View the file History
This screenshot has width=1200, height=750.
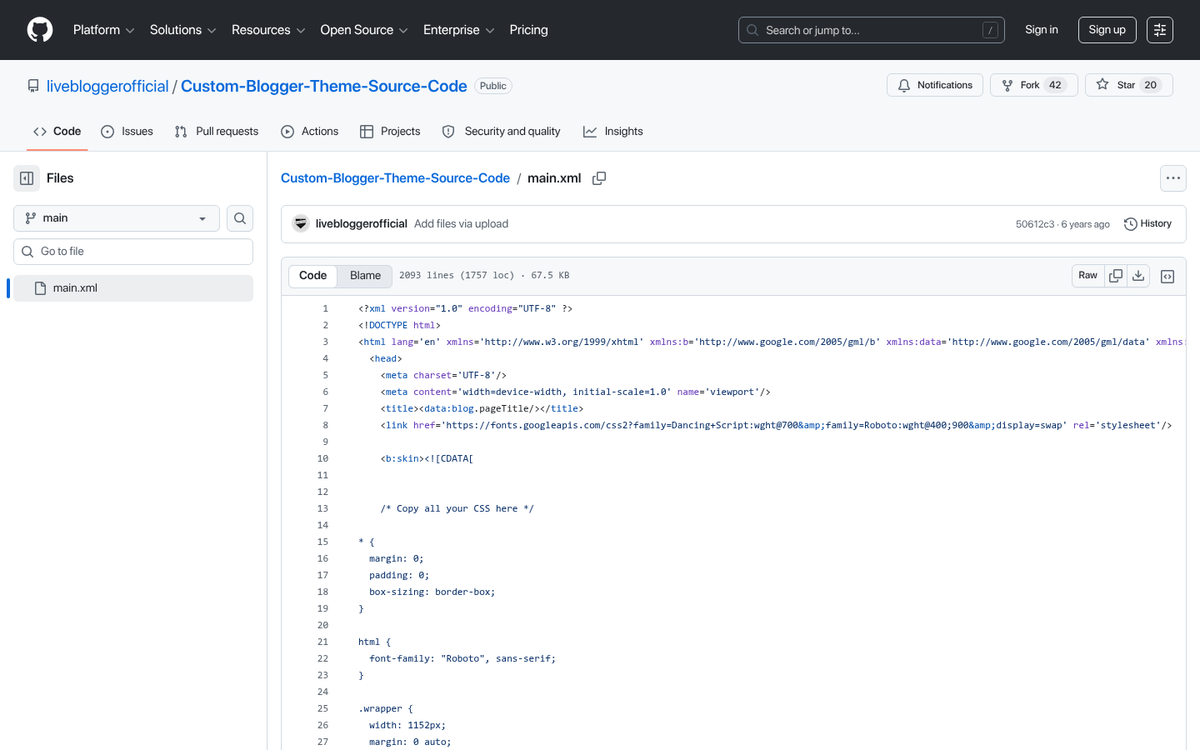pos(1147,224)
